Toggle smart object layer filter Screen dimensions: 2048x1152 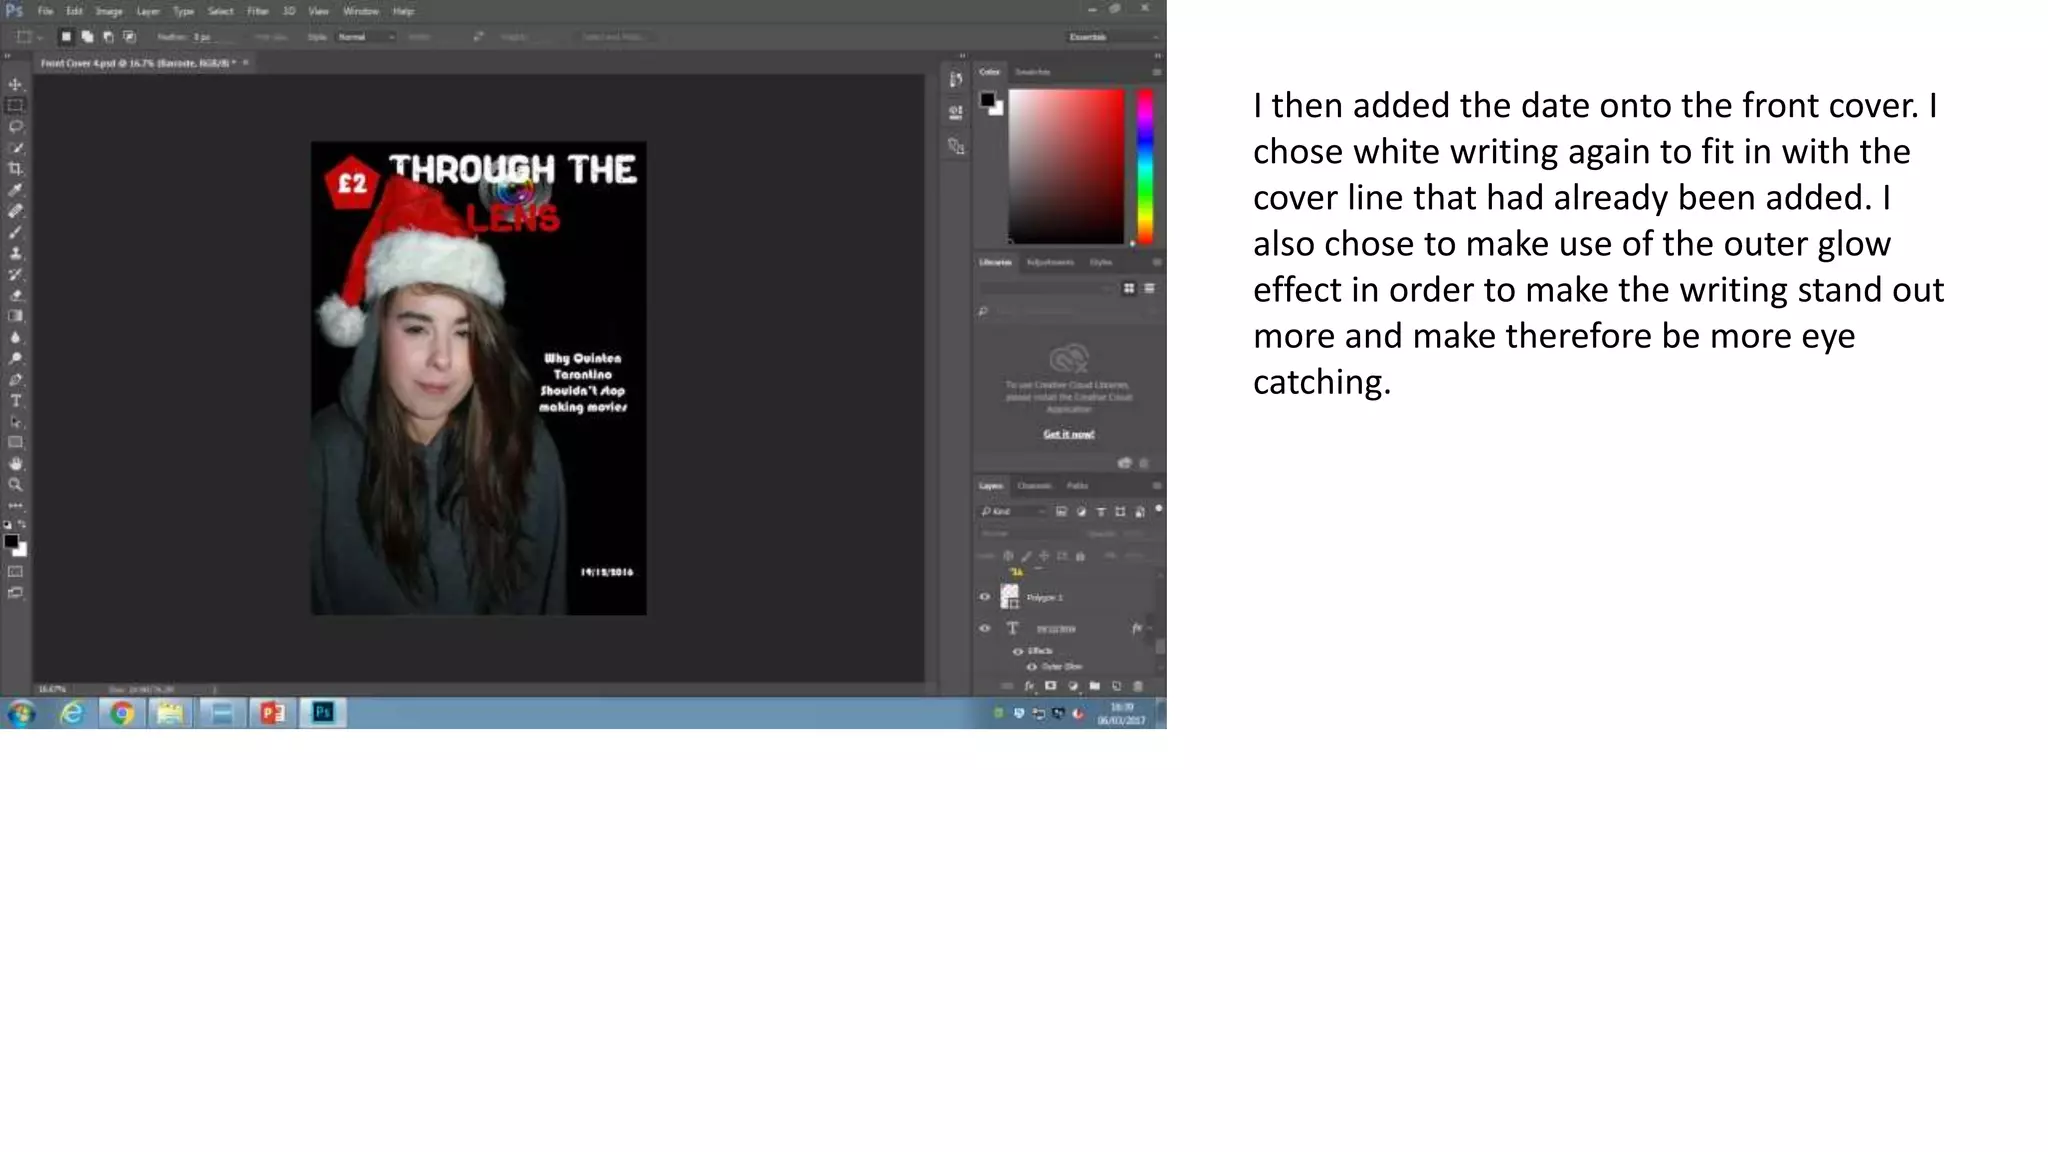point(1140,511)
